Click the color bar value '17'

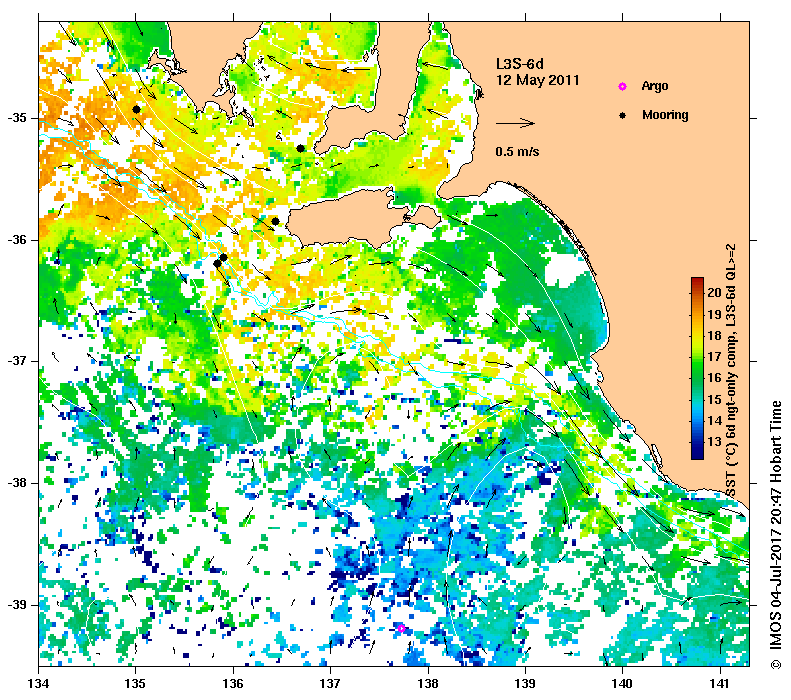(x=714, y=357)
